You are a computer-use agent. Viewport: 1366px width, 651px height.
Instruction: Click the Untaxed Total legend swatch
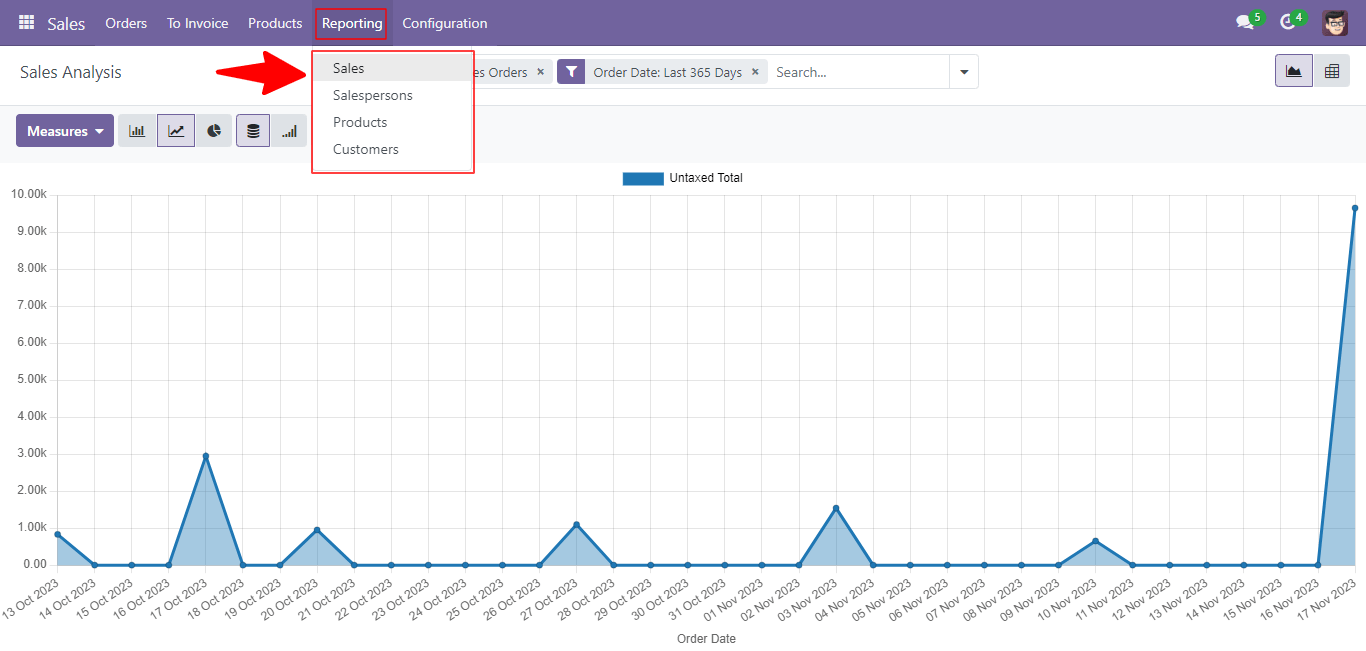click(x=643, y=178)
